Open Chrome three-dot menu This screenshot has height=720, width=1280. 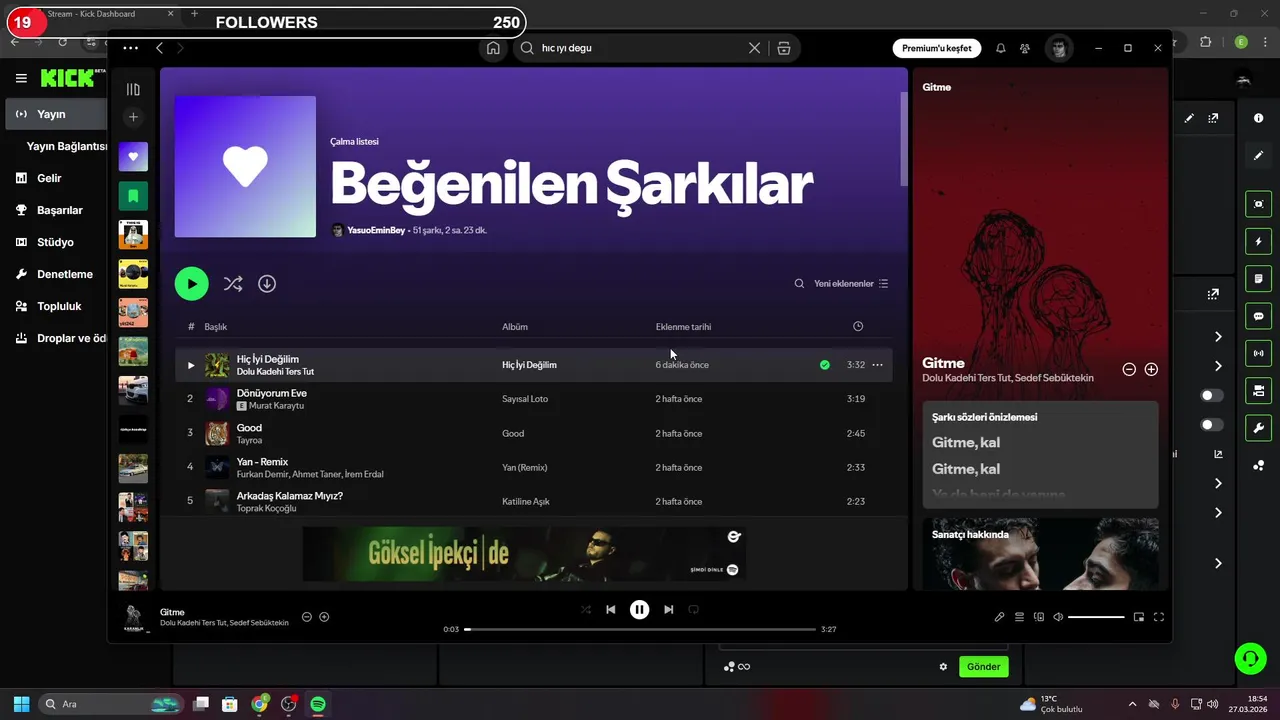(x=1263, y=42)
